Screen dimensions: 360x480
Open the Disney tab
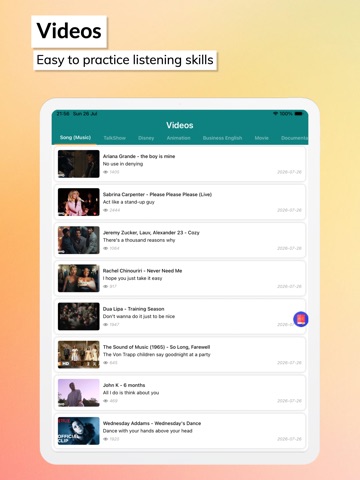(146, 138)
